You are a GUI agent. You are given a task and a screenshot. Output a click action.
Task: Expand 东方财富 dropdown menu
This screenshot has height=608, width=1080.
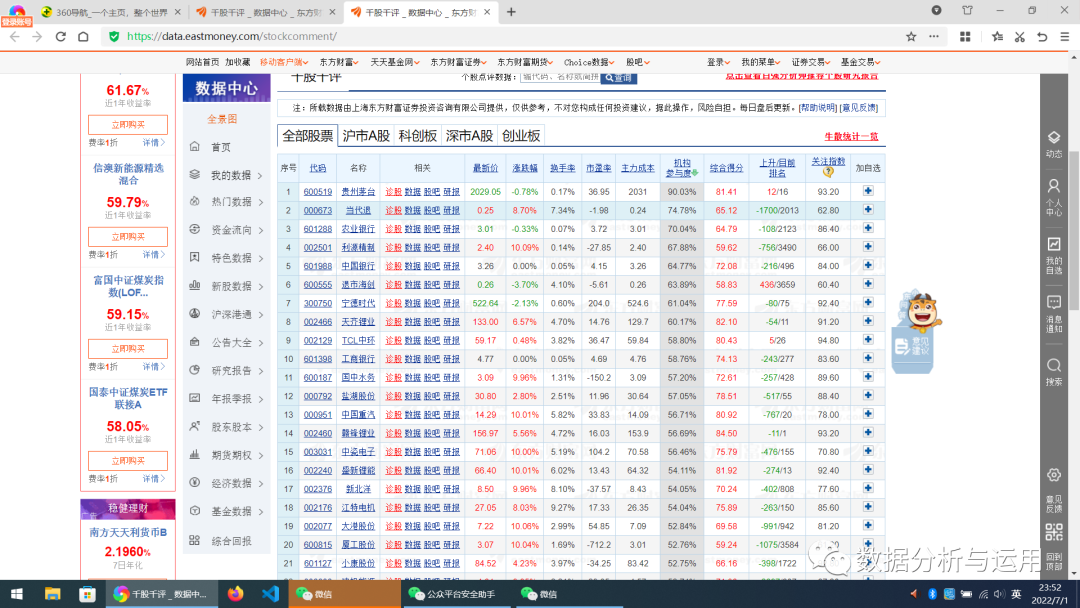click(x=339, y=62)
